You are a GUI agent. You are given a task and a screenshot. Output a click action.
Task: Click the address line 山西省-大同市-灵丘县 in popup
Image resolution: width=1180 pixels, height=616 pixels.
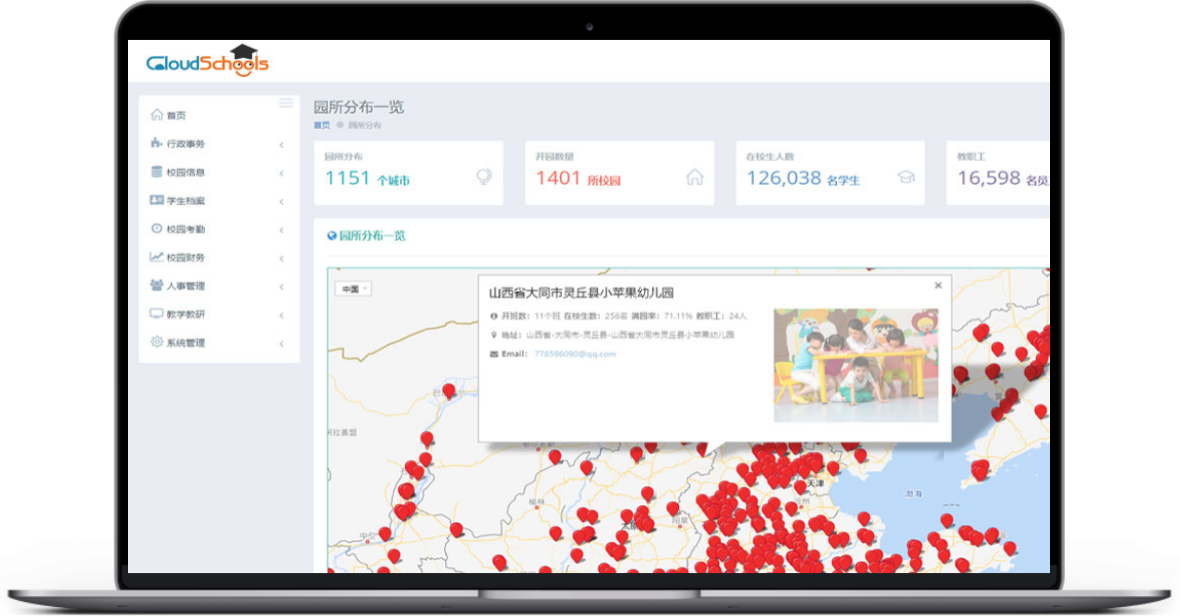(629, 335)
